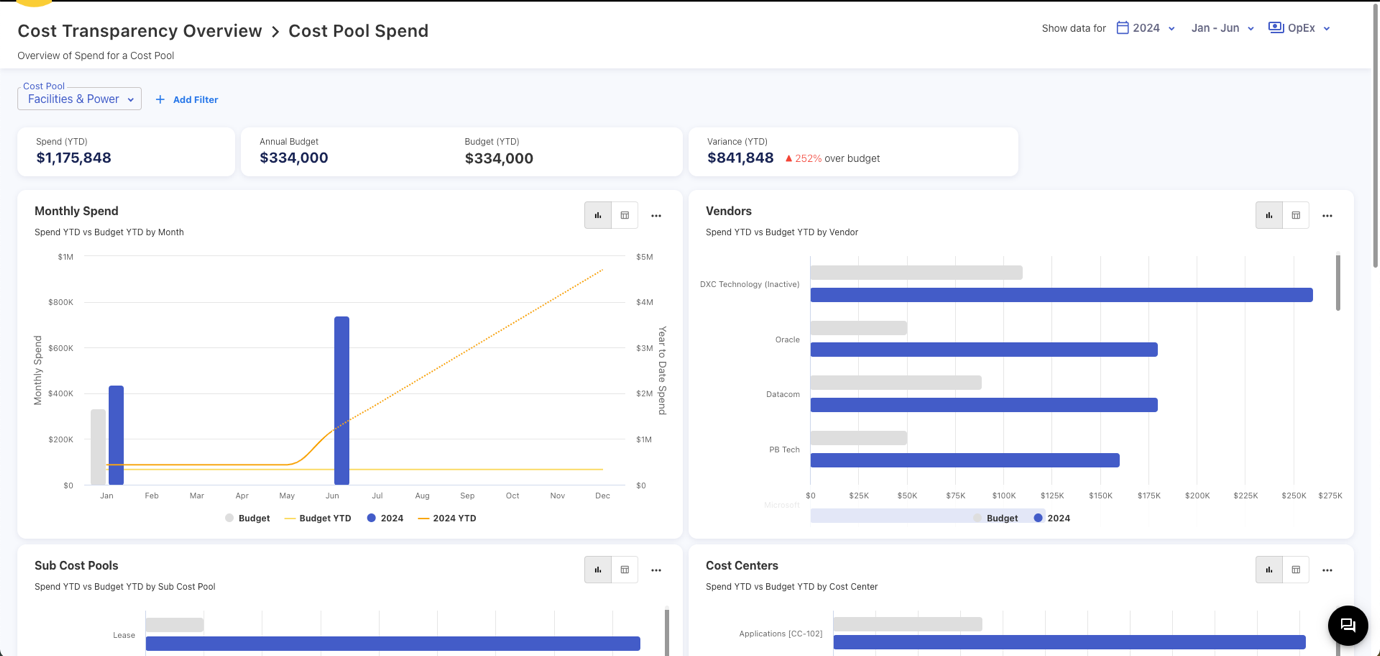Open the chat support widget
Image resolution: width=1380 pixels, height=656 pixels.
click(x=1347, y=625)
